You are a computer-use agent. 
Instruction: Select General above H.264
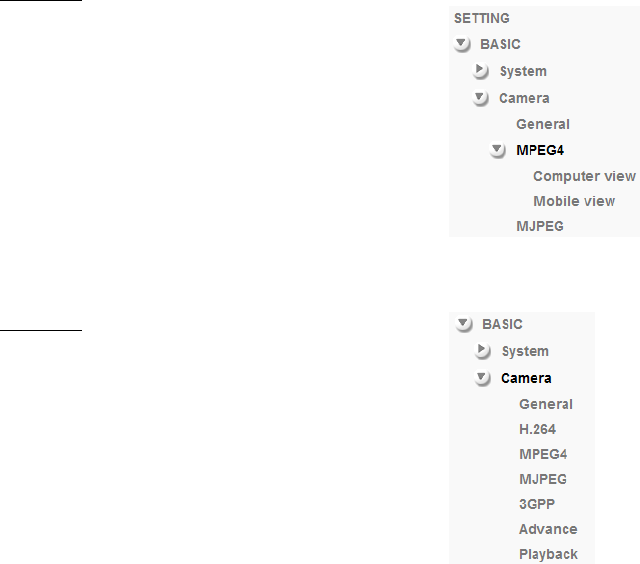pos(546,404)
